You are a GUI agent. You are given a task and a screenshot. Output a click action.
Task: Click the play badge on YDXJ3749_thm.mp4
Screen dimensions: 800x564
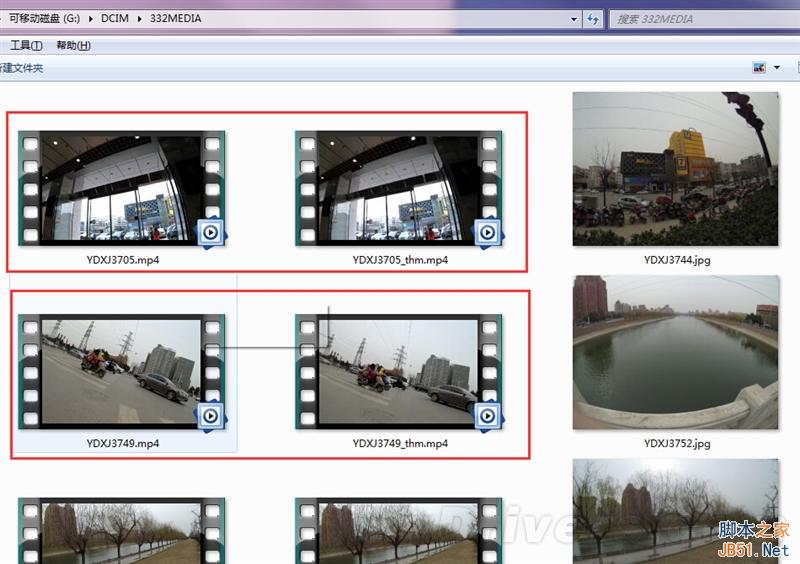(x=488, y=416)
